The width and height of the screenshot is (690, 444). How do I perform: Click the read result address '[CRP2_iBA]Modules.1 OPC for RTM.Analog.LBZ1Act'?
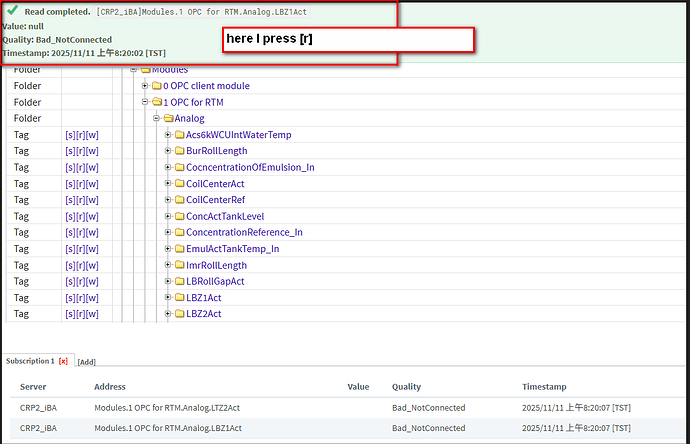tap(203, 12)
